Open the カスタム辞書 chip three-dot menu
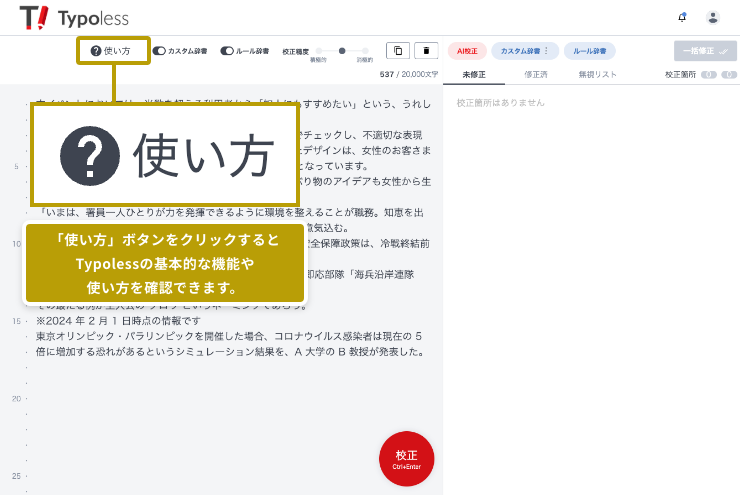740x495 pixels. [x=547, y=50]
